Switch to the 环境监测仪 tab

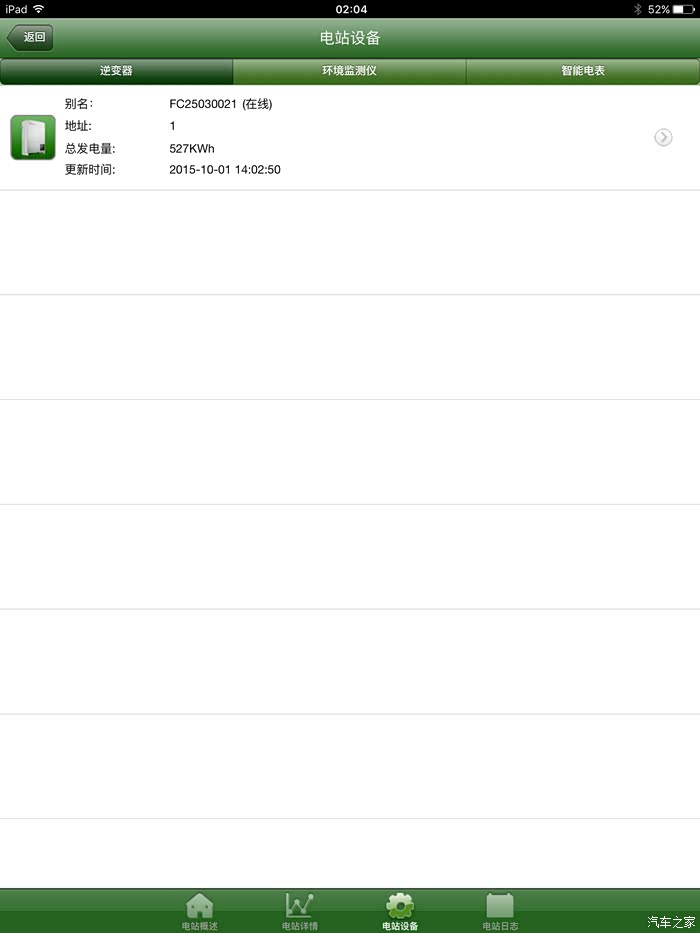click(x=349, y=71)
